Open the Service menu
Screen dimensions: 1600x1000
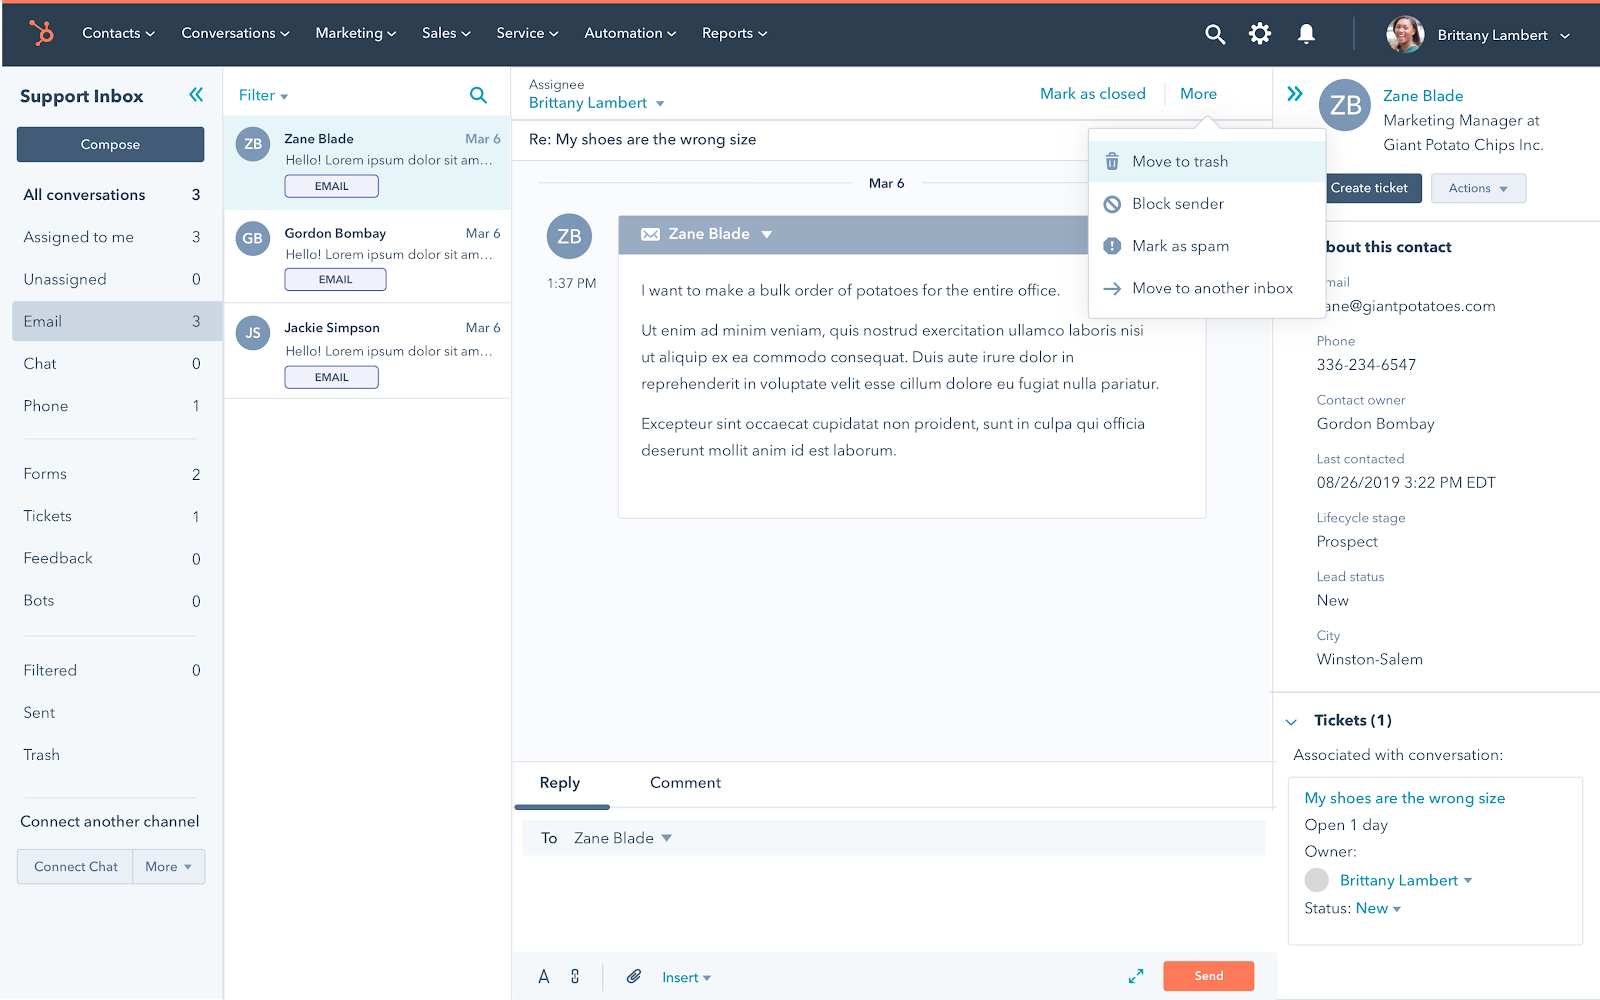tap(527, 33)
